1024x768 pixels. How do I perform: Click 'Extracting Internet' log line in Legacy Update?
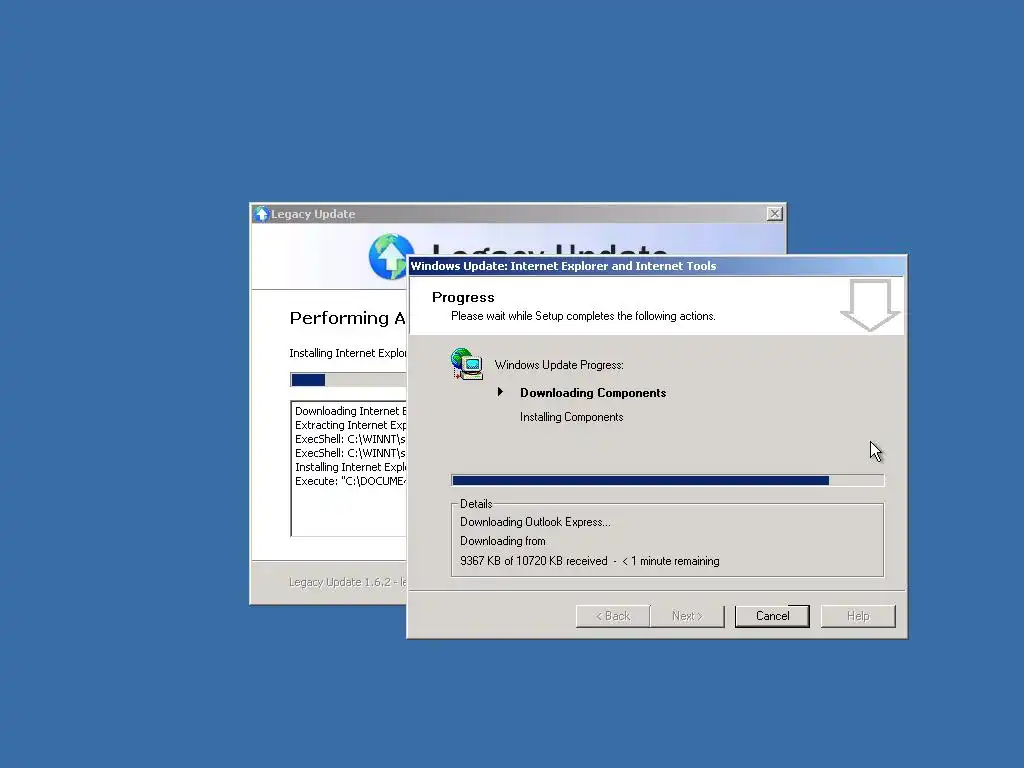[351, 425]
